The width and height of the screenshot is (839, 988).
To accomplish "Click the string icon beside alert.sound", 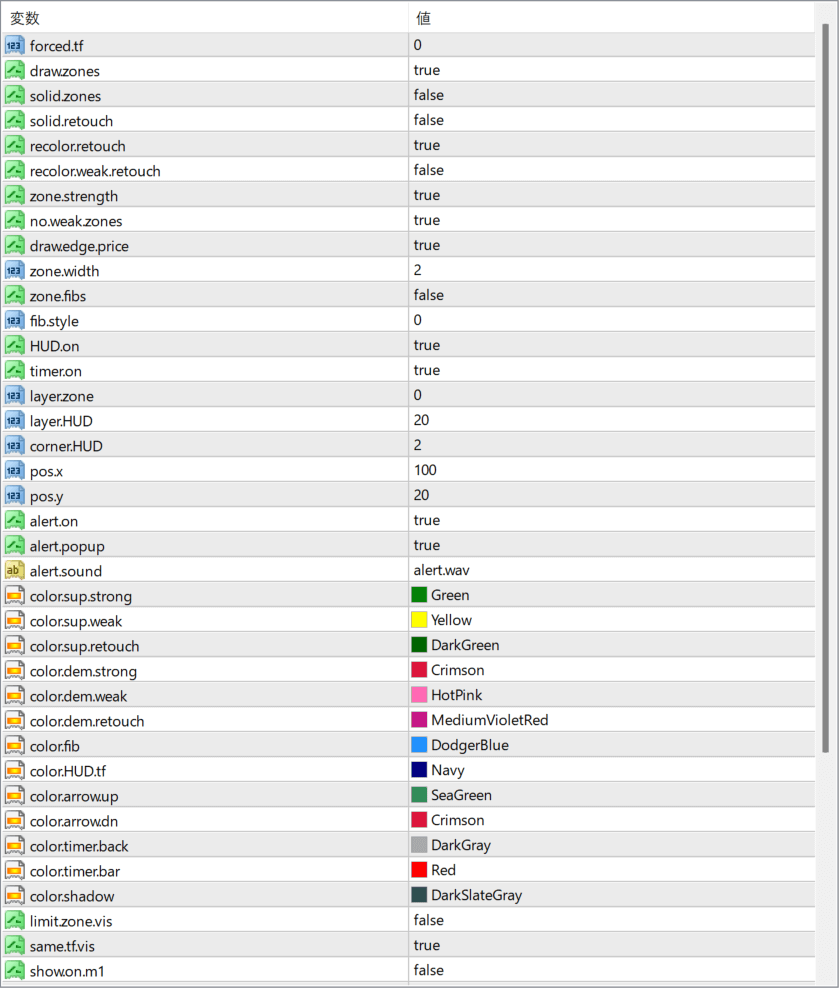I will (x=14, y=570).
